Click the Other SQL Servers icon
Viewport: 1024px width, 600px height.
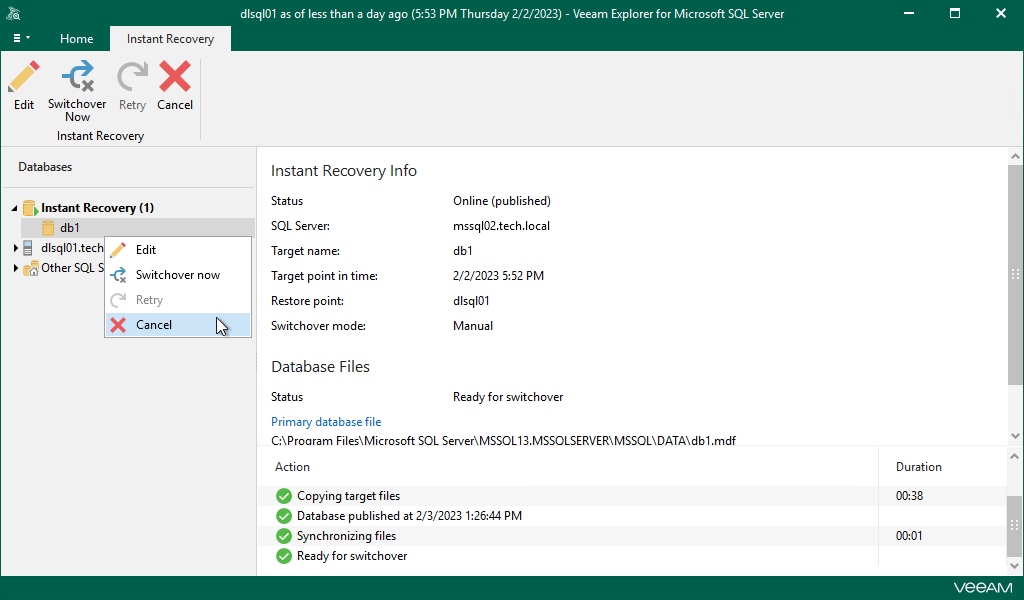coord(31,268)
